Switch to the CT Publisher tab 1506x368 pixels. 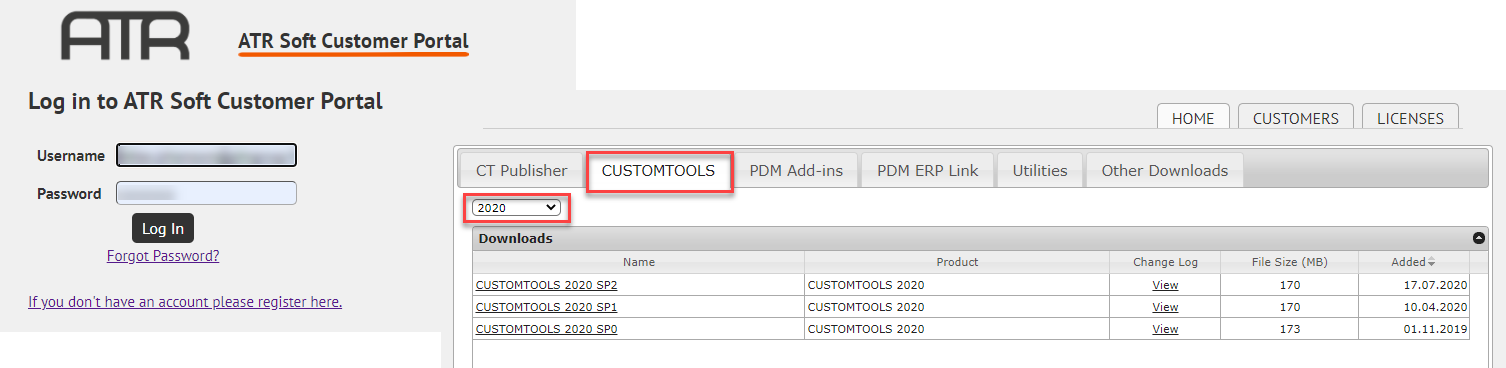[x=521, y=170]
